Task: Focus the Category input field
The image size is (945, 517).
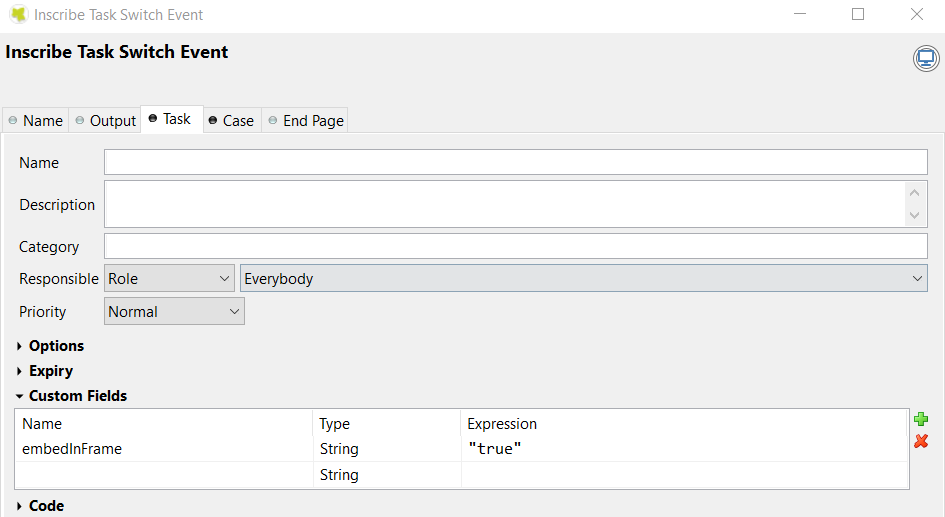Action: coord(515,247)
